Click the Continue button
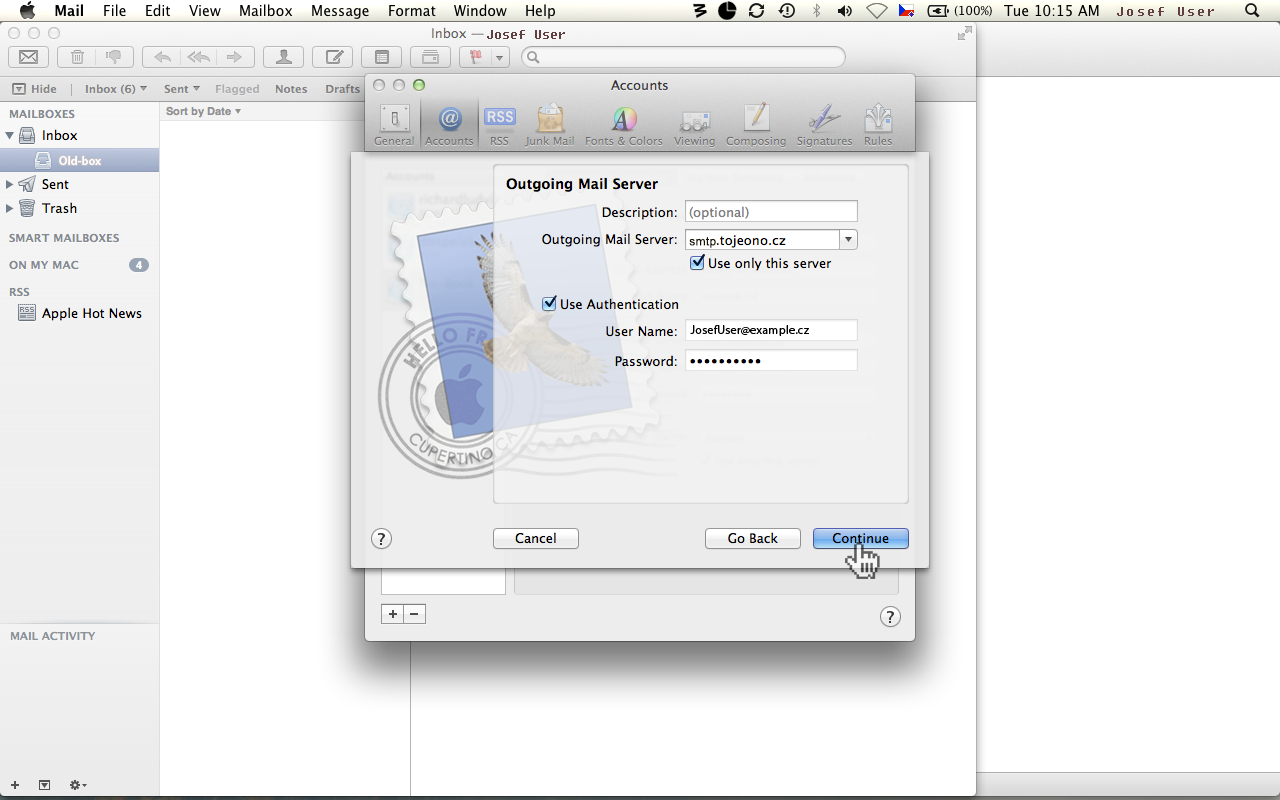 click(x=860, y=538)
